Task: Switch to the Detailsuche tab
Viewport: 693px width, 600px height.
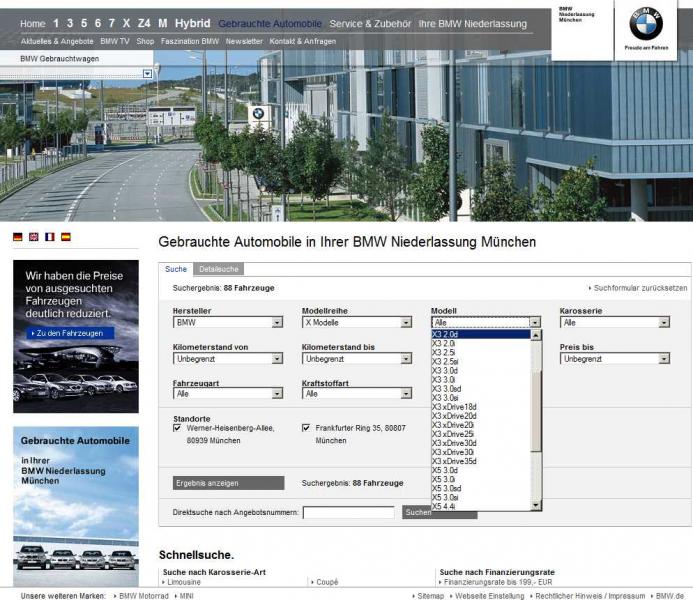Action: 217,269
